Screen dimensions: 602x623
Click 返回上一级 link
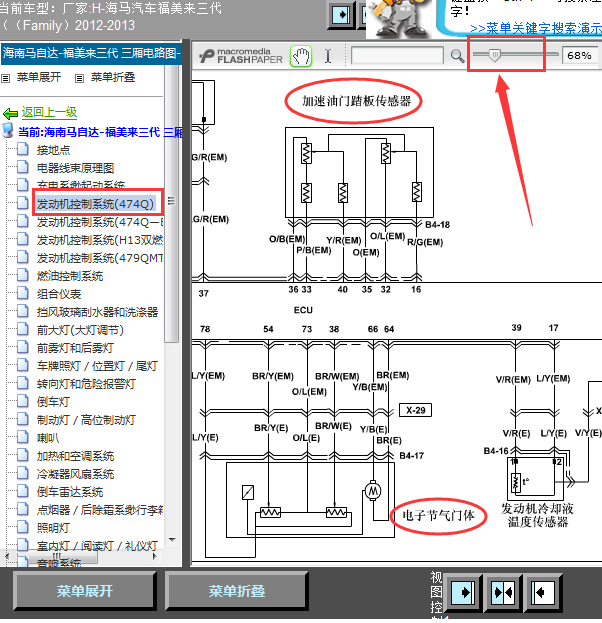pyautogui.click(x=49, y=112)
